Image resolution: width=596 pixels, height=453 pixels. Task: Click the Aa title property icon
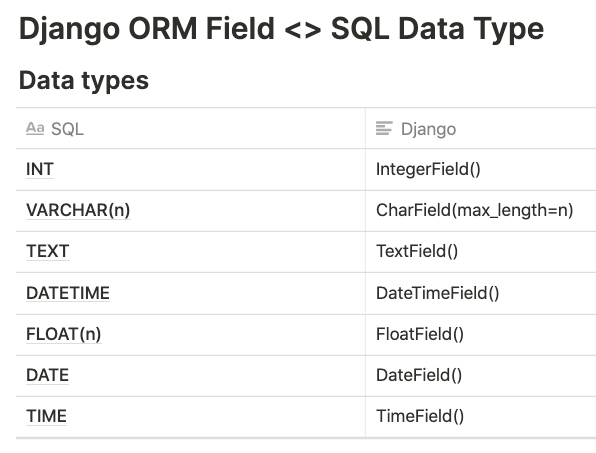coord(35,128)
